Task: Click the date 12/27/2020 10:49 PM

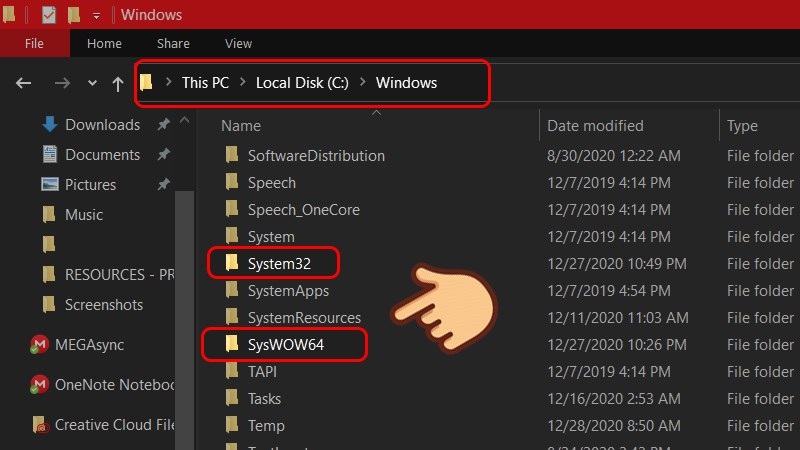Action: (617, 264)
